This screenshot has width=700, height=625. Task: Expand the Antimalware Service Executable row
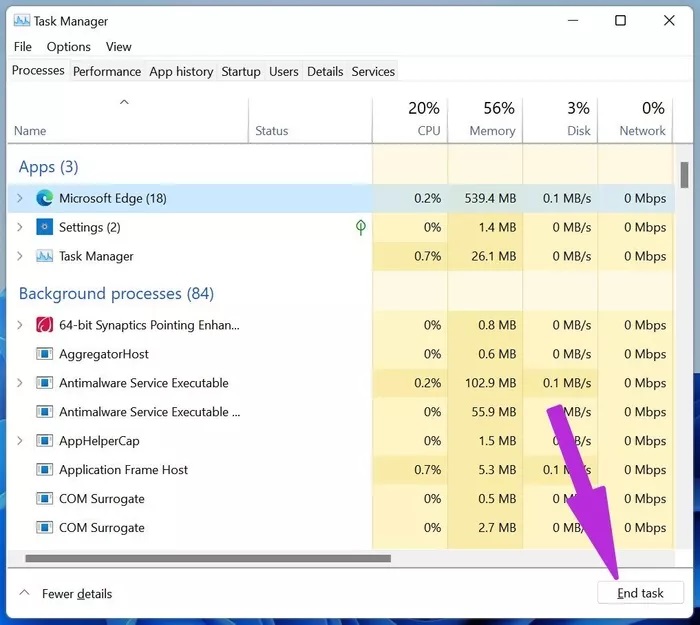19,383
